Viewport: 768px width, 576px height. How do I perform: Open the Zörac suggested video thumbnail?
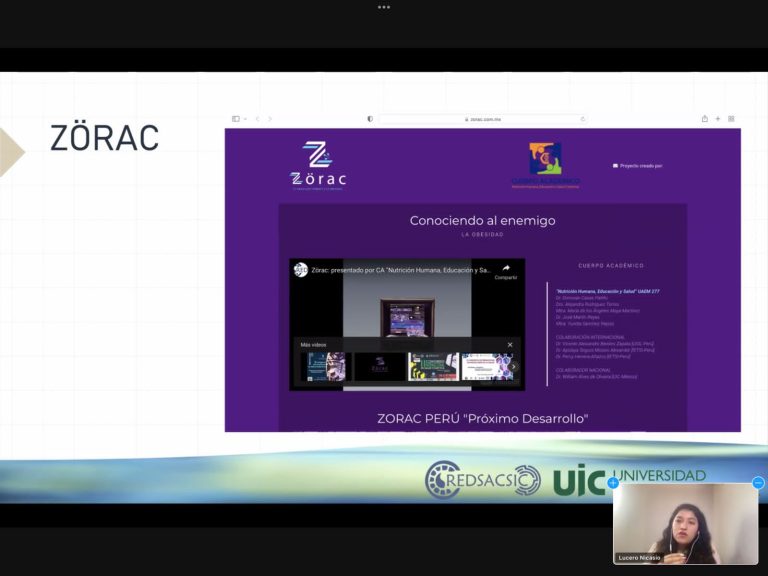(x=380, y=367)
